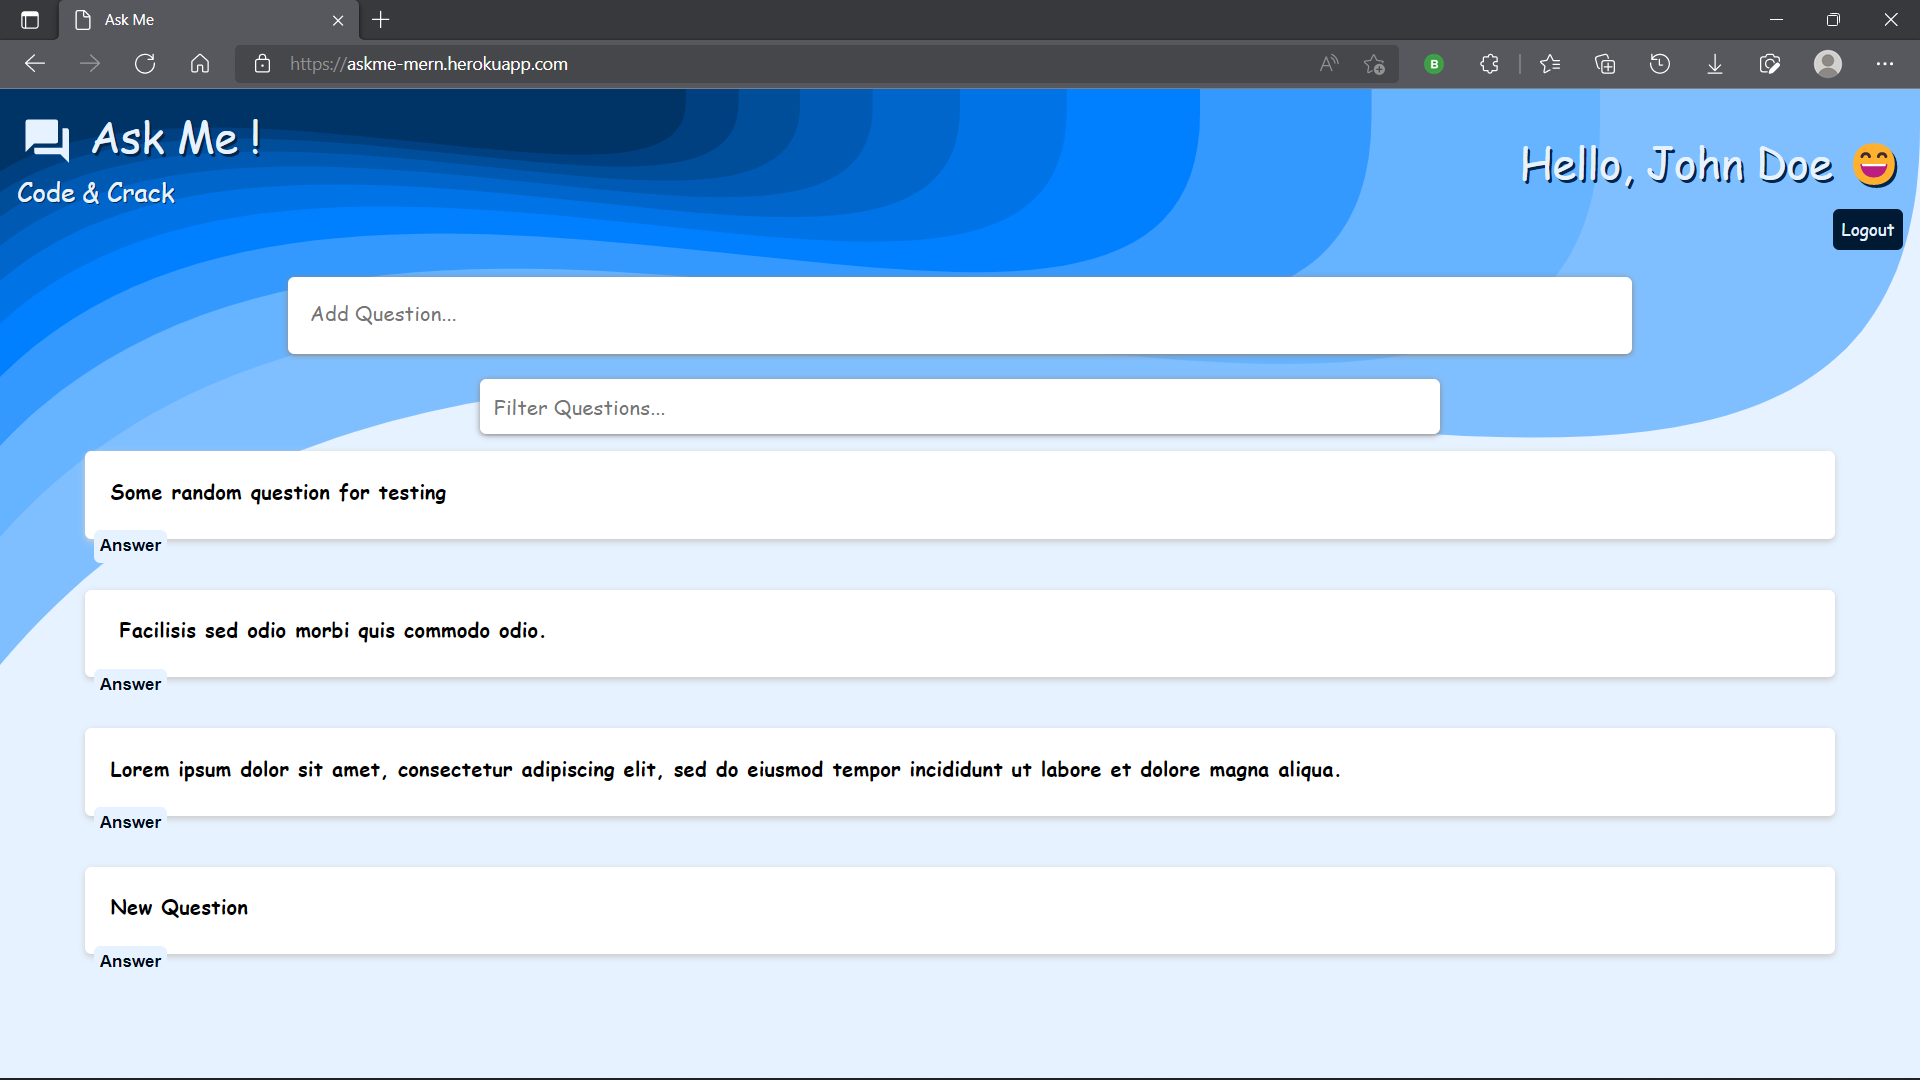Click Answer under the 'New Question' card
The image size is (1920, 1080).
click(x=130, y=962)
